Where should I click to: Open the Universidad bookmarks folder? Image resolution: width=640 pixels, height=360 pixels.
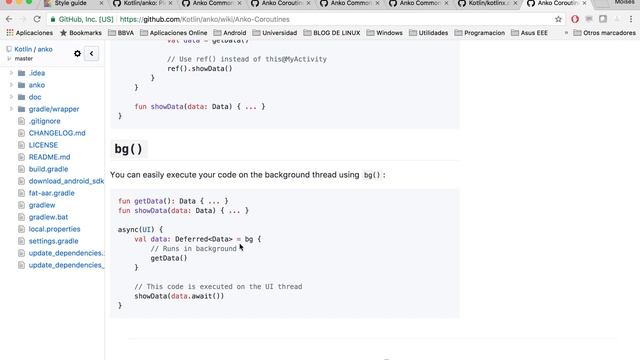(x=275, y=33)
